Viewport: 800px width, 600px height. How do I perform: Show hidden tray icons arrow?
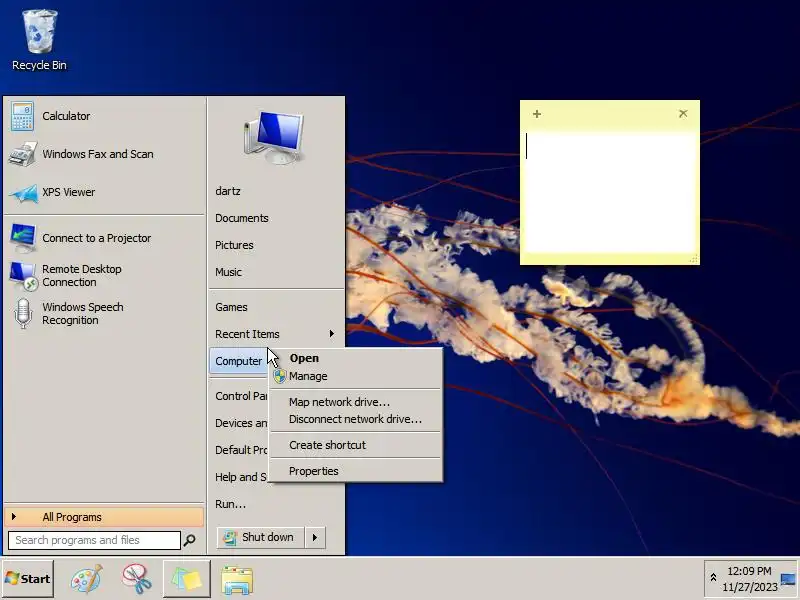click(x=713, y=578)
